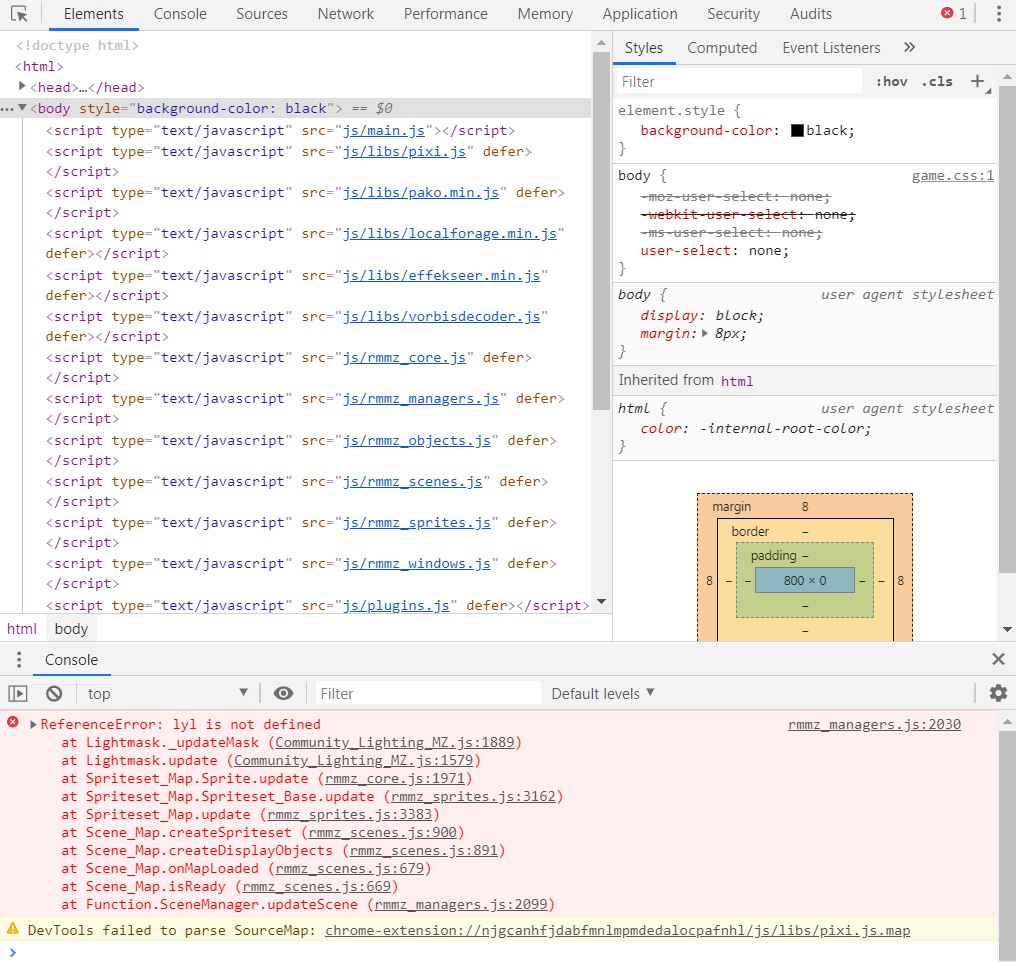Open the top JavaScript context dropdown

click(x=168, y=694)
